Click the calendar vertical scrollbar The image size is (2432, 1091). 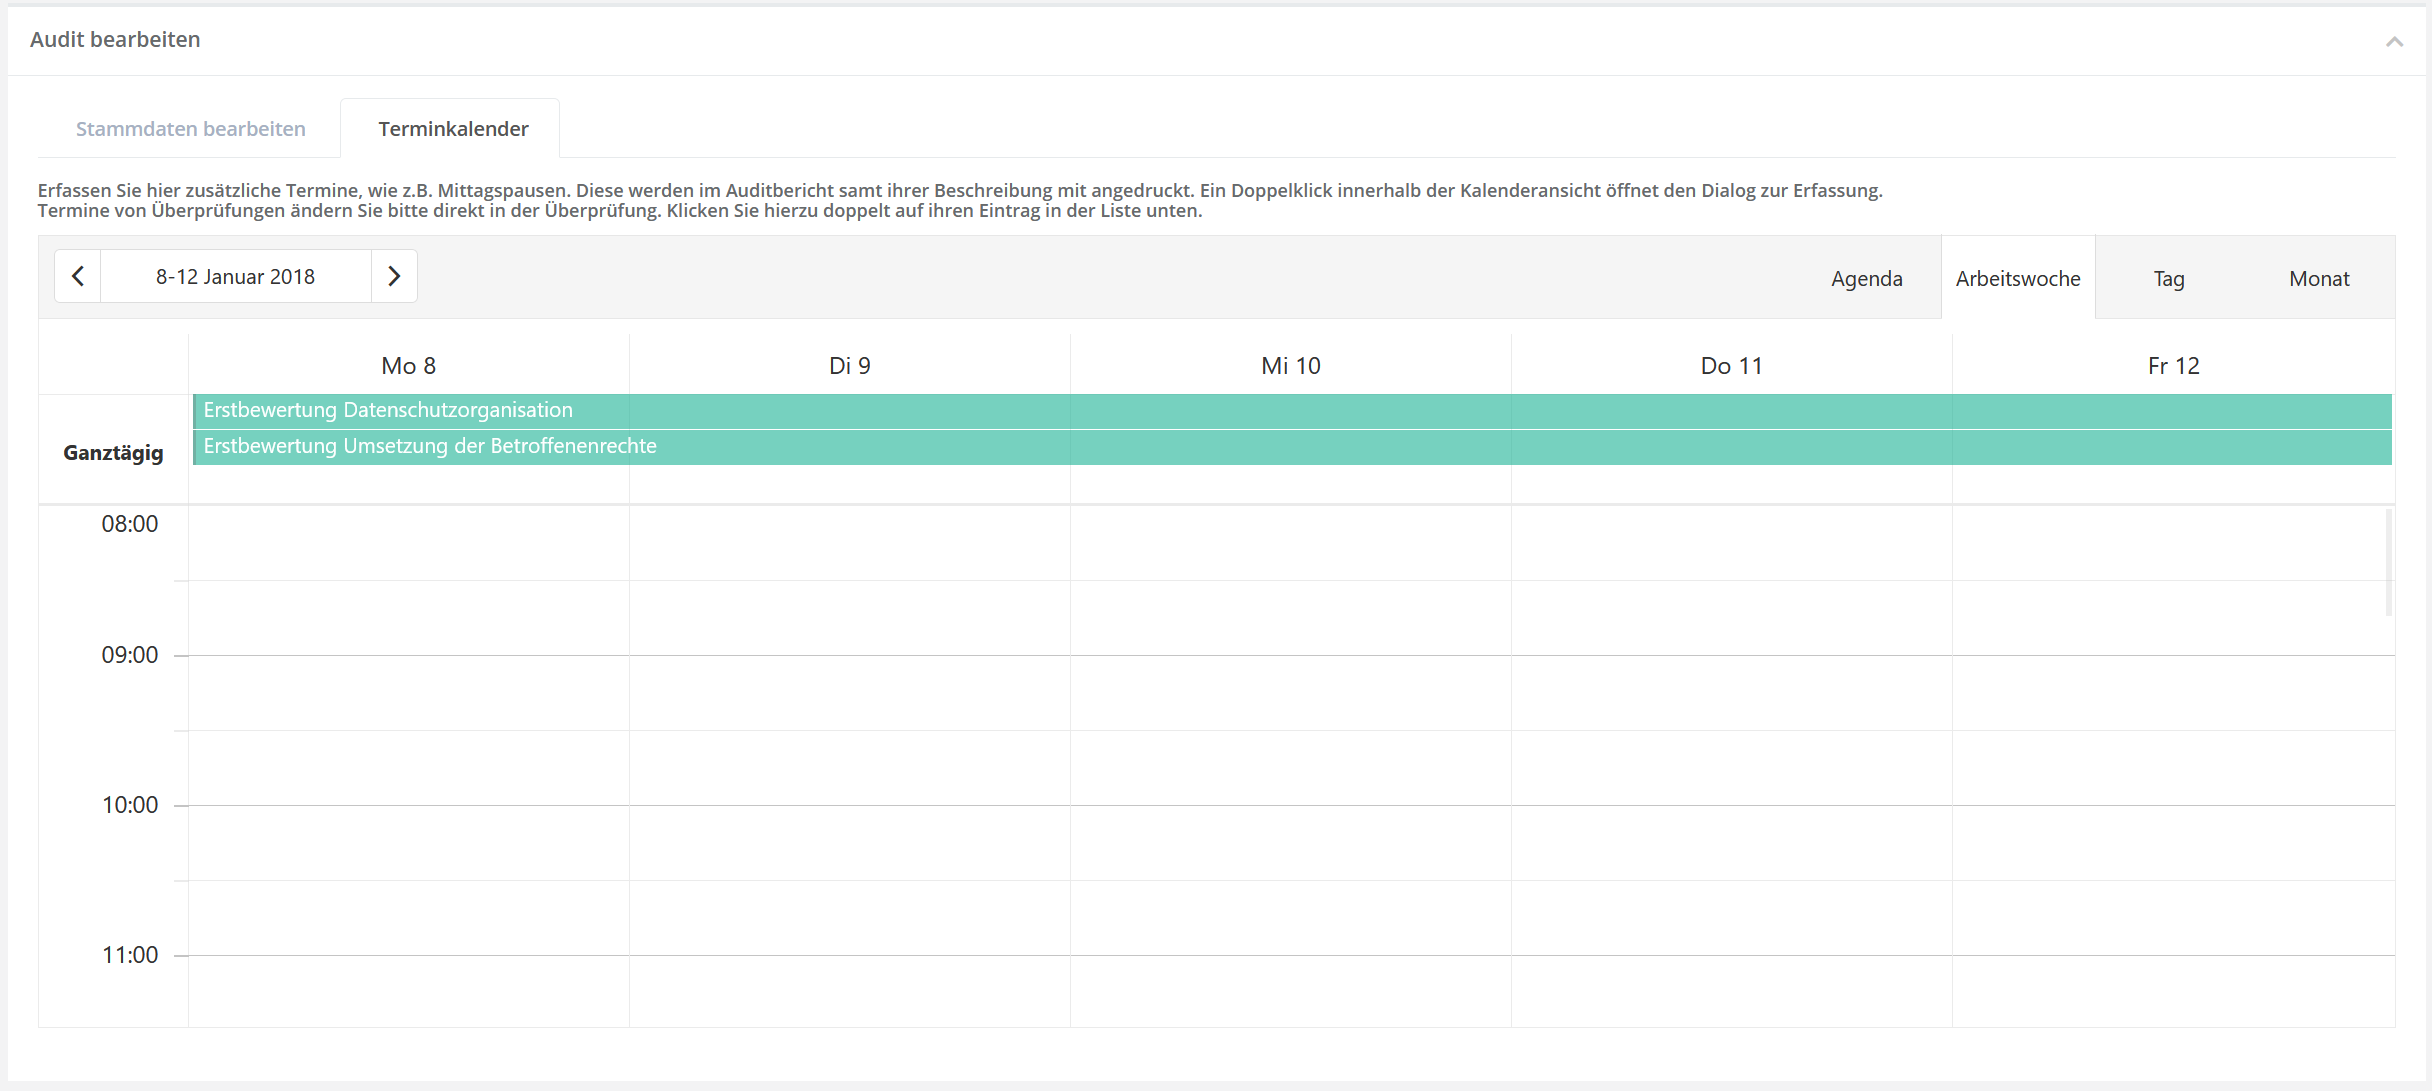point(2389,563)
